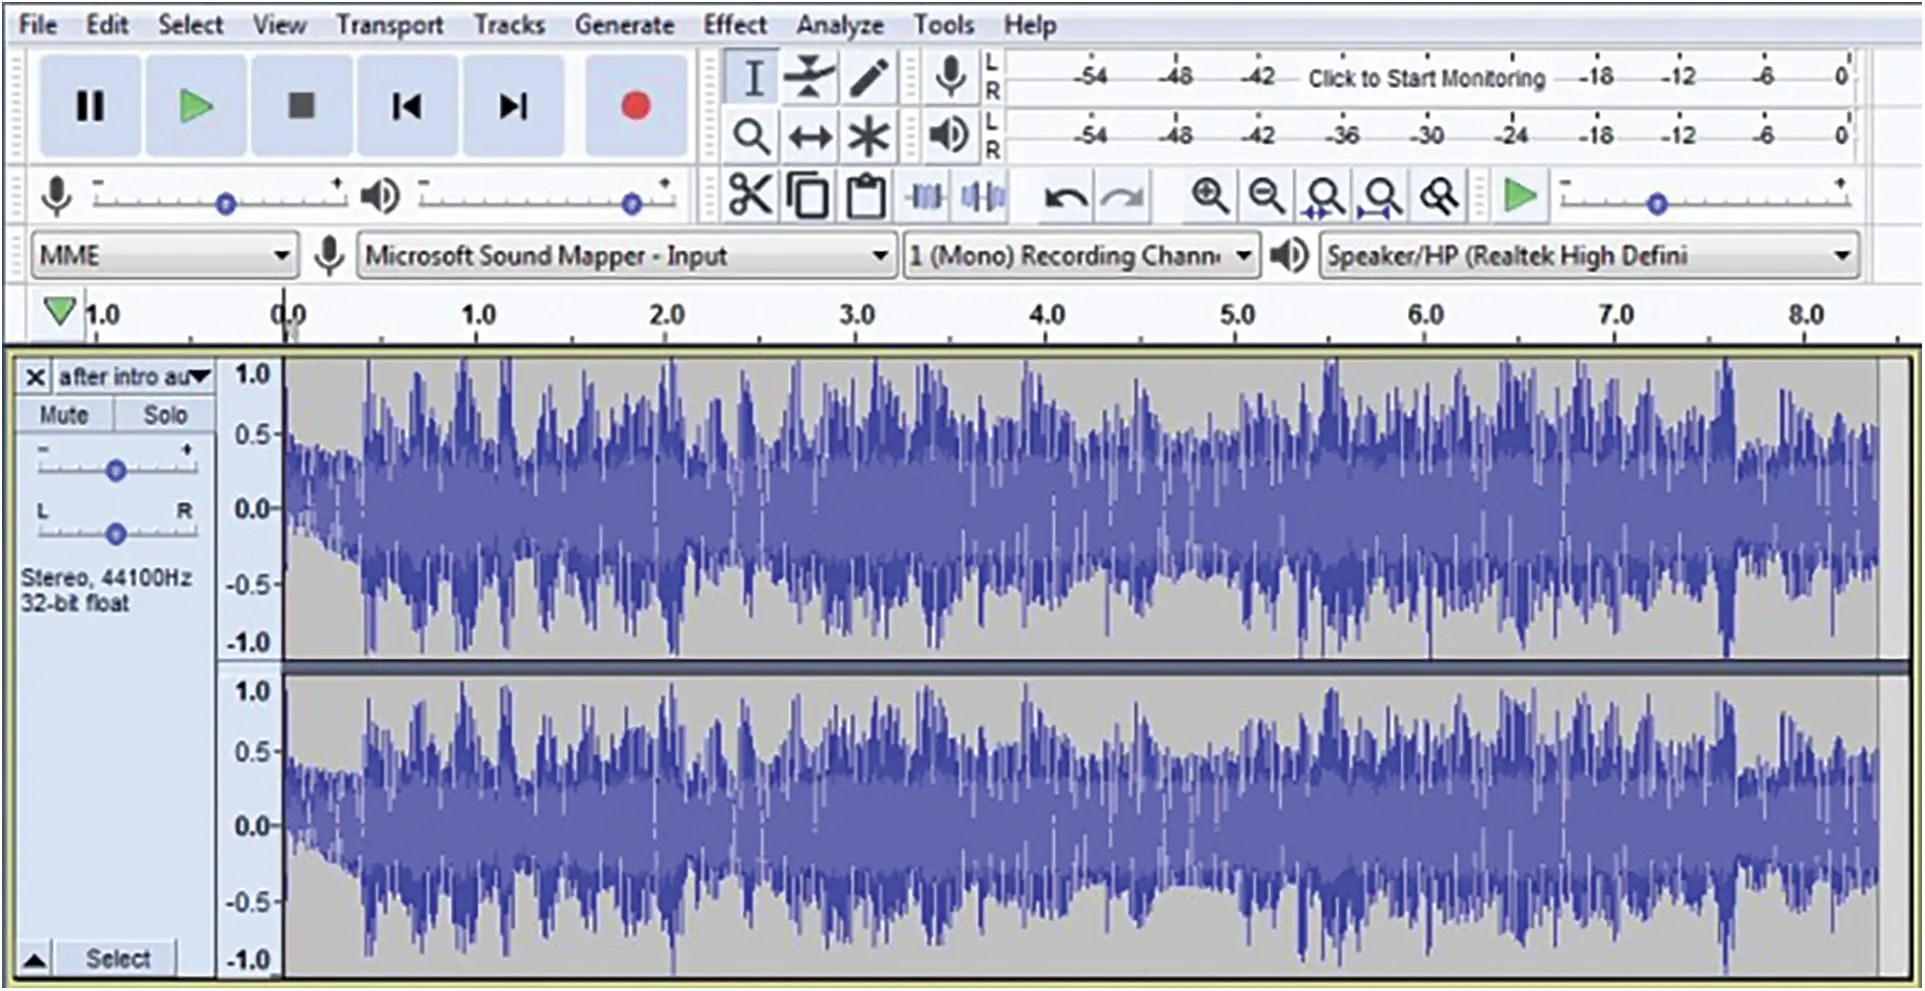Image resolution: width=1925 pixels, height=991 pixels.
Task: Open the Speaker/HP playback device dropdown
Action: click(x=1590, y=256)
